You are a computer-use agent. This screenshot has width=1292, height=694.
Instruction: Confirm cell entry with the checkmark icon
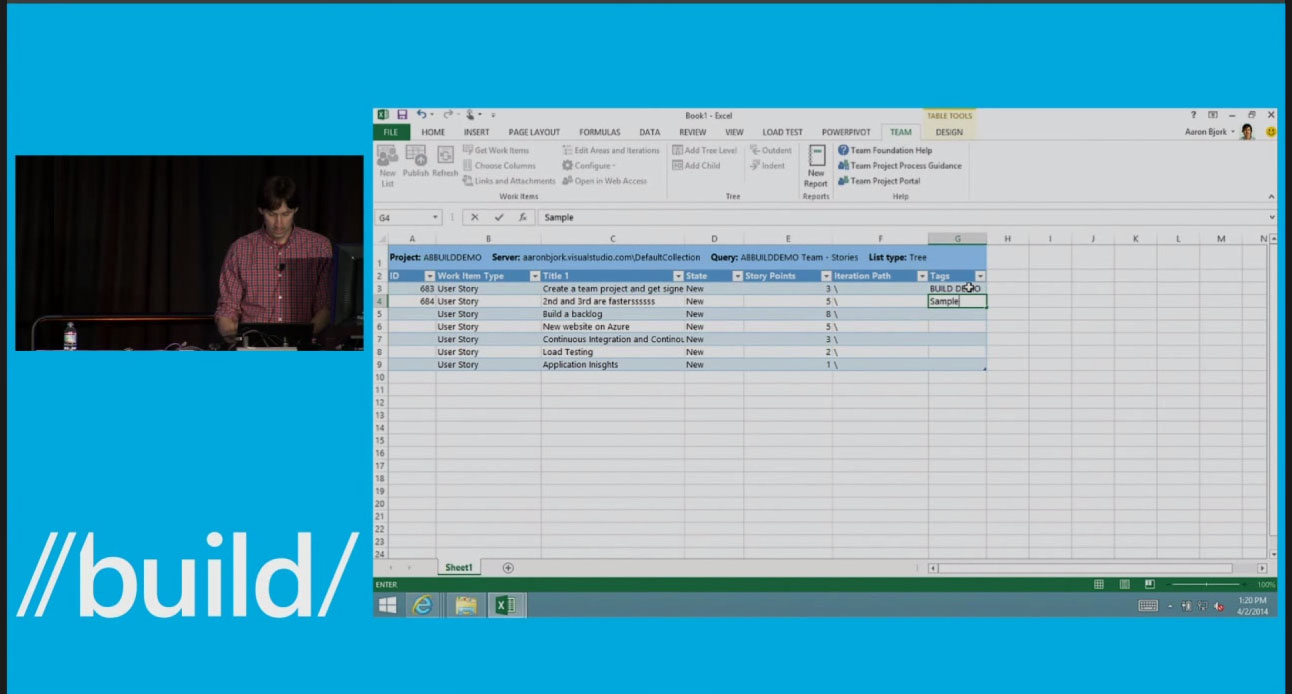click(500, 217)
